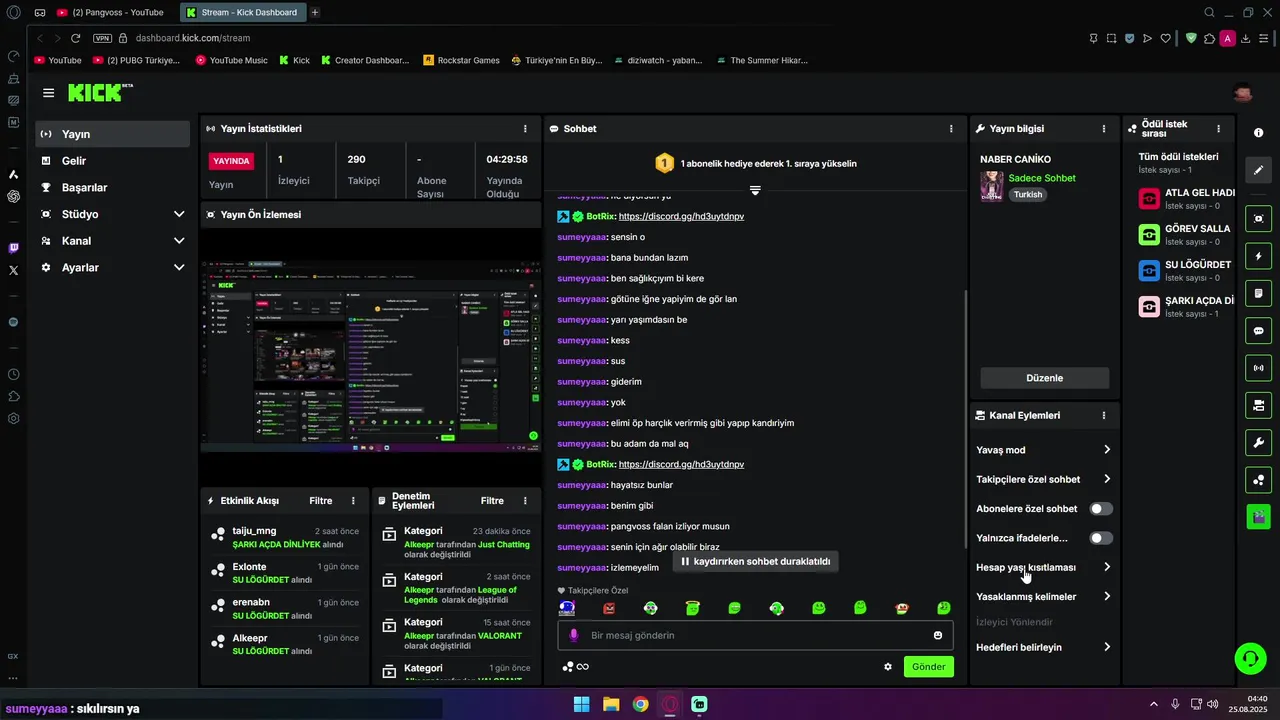Open Etkinlik Akışı Filtre dropdown

coord(320,501)
